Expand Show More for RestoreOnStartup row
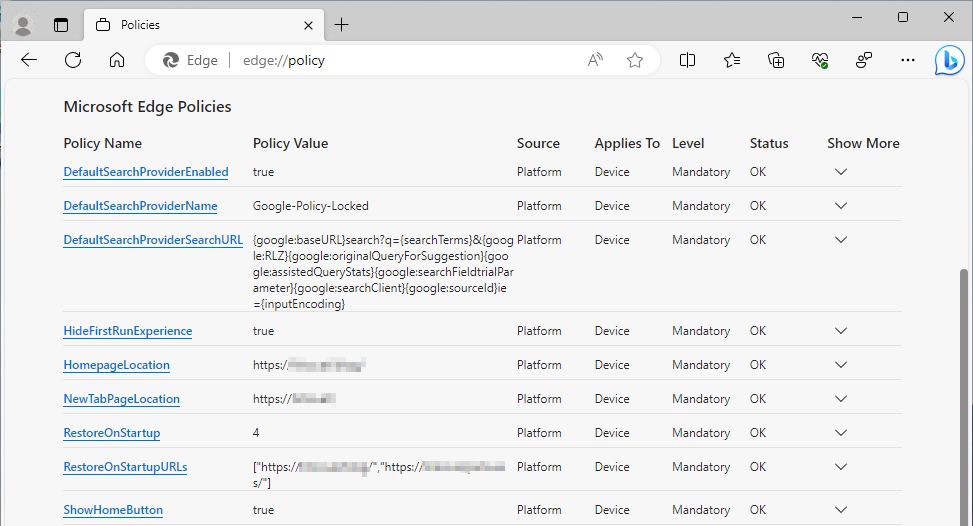Viewport: 973px width, 526px height. 841,433
